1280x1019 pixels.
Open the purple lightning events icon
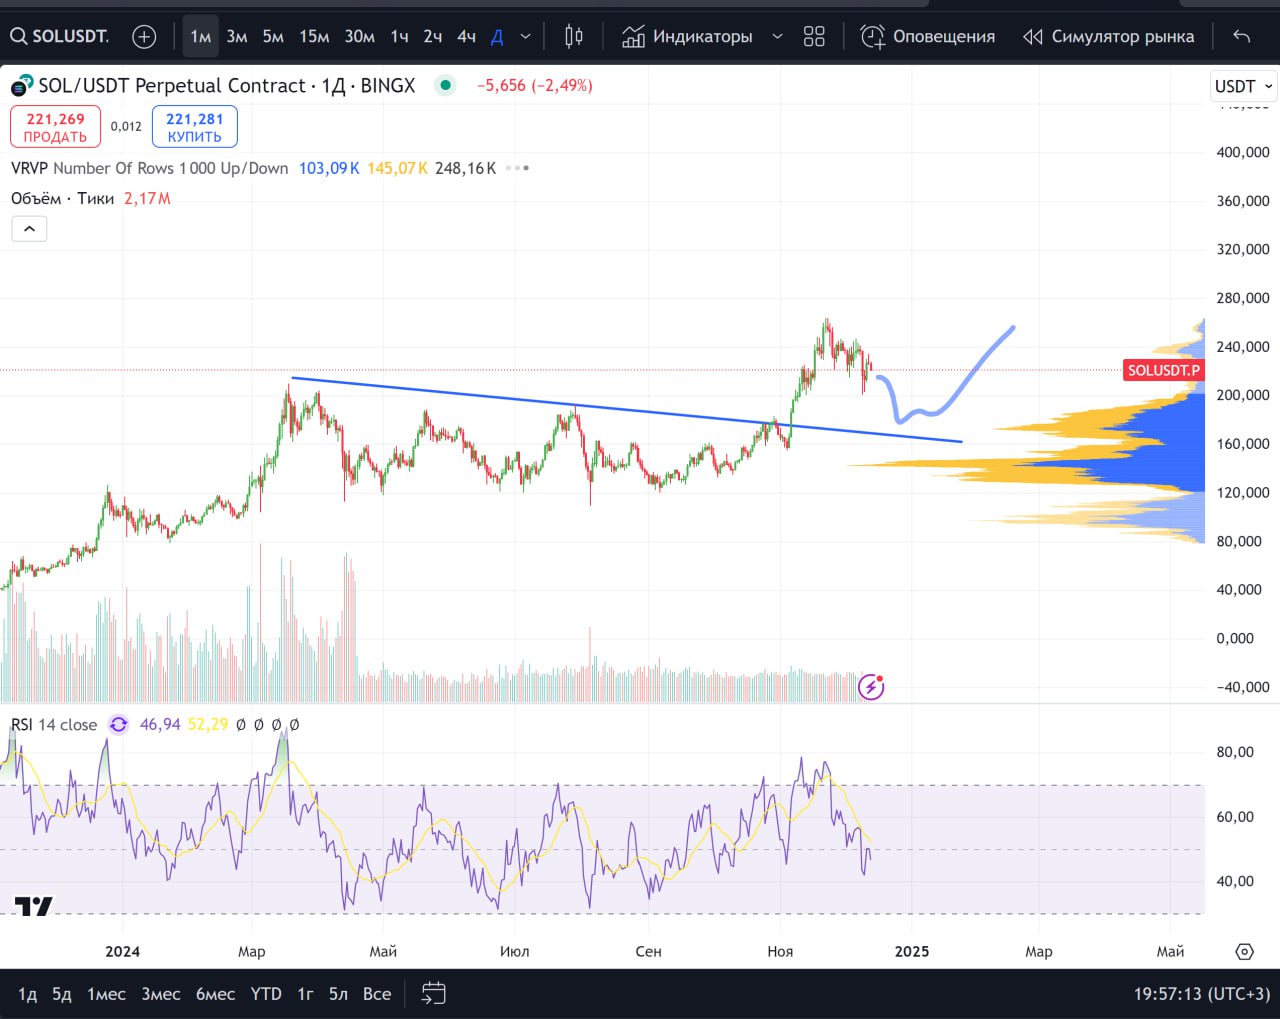[871, 687]
